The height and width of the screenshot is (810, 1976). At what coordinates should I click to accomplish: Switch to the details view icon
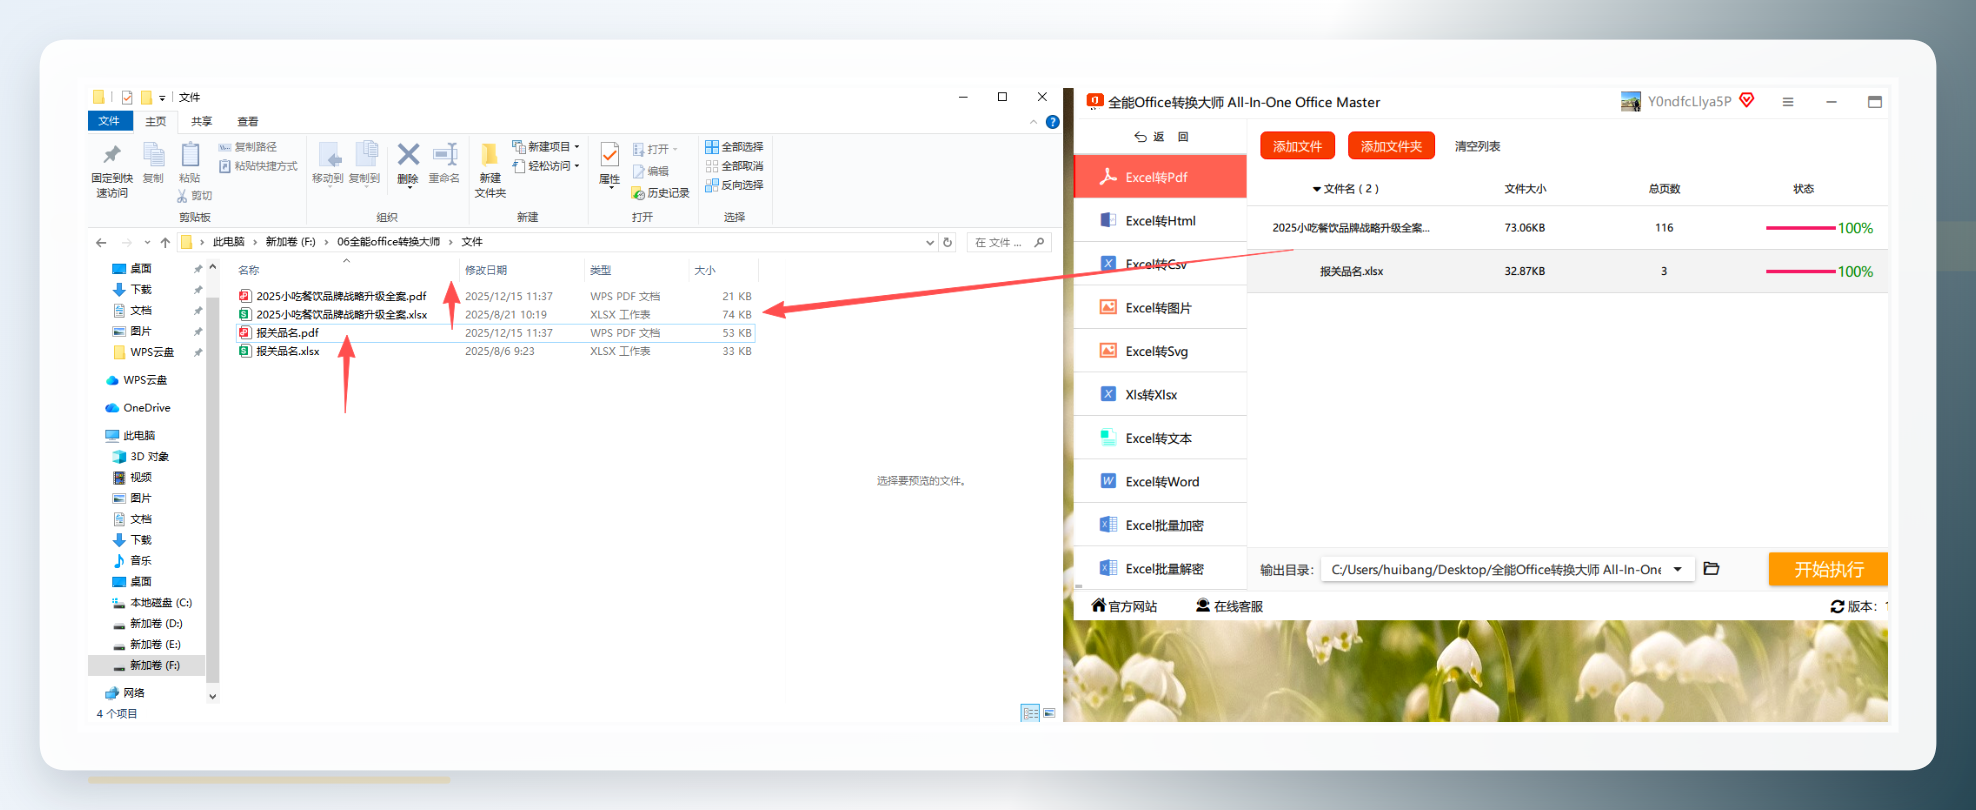pos(1030,713)
